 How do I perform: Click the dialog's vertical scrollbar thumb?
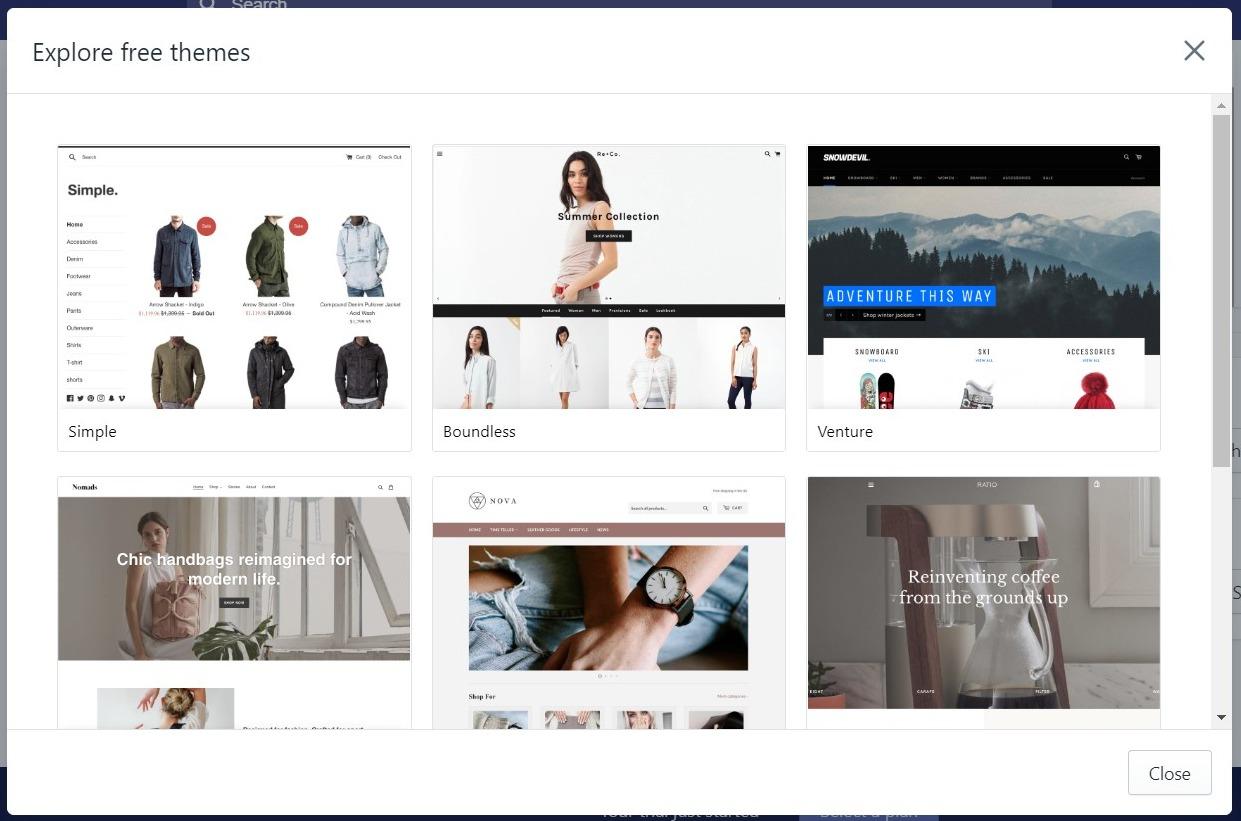[1221, 290]
